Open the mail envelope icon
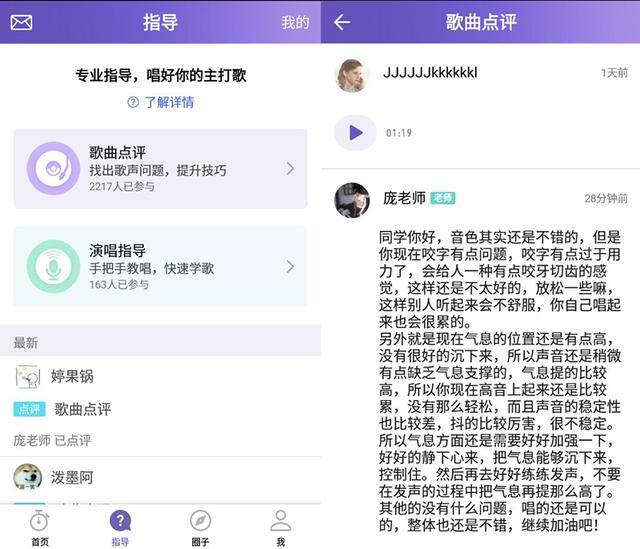640x549 pixels. [21, 22]
